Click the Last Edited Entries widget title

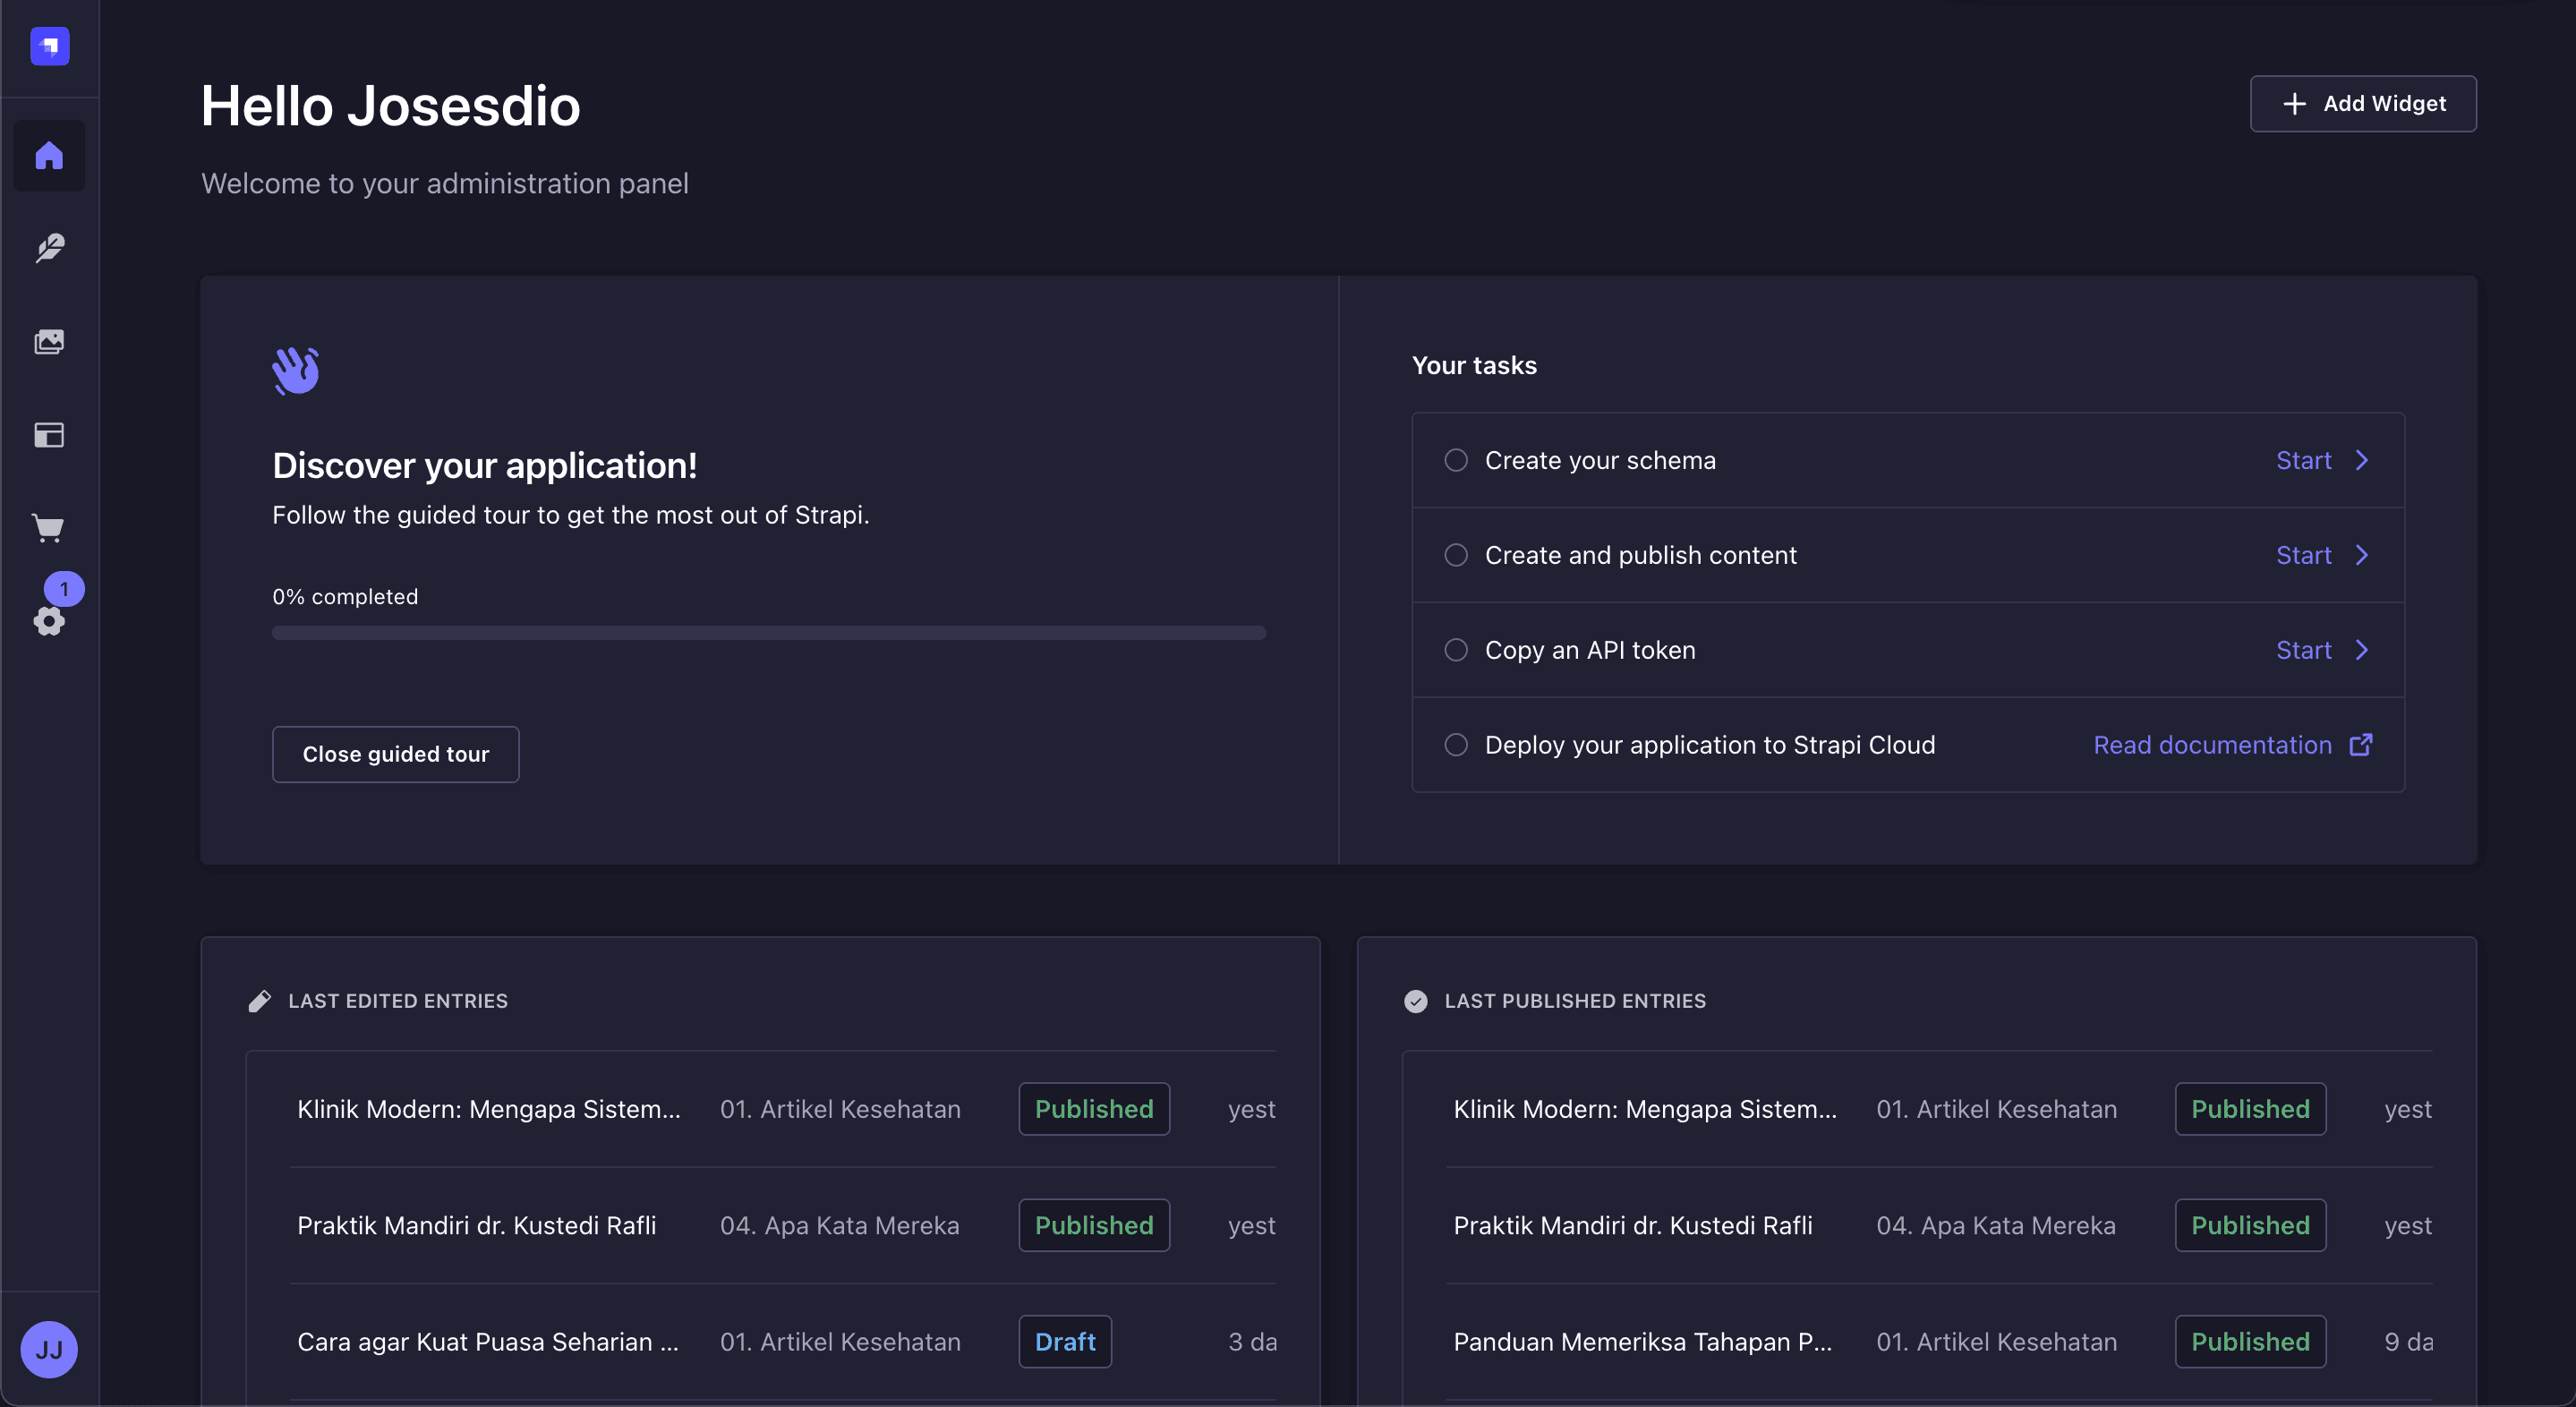[398, 1001]
